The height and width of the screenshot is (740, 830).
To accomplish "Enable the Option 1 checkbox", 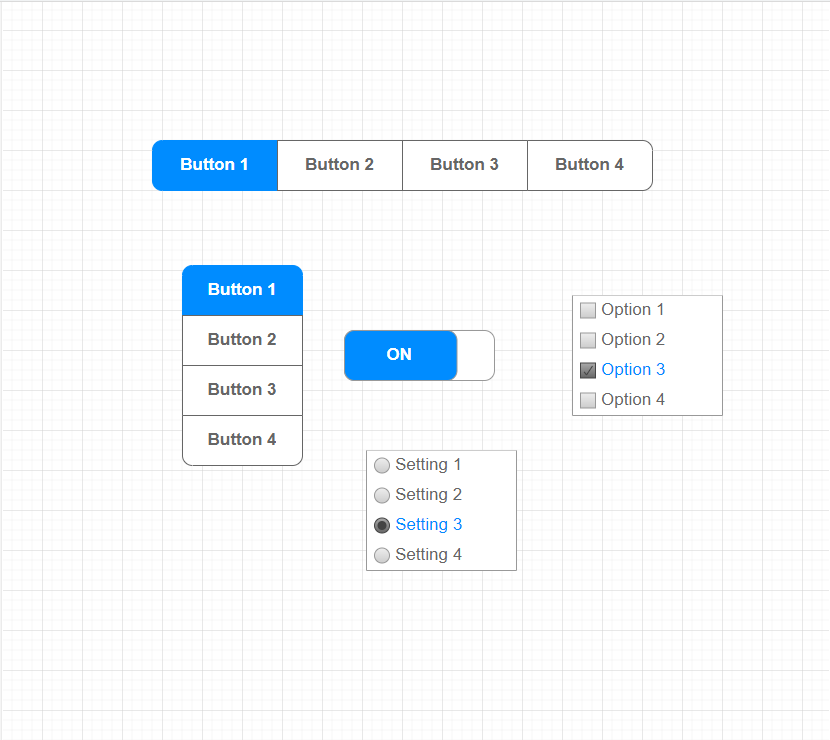I will pyautogui.click(x=588, y=310).
